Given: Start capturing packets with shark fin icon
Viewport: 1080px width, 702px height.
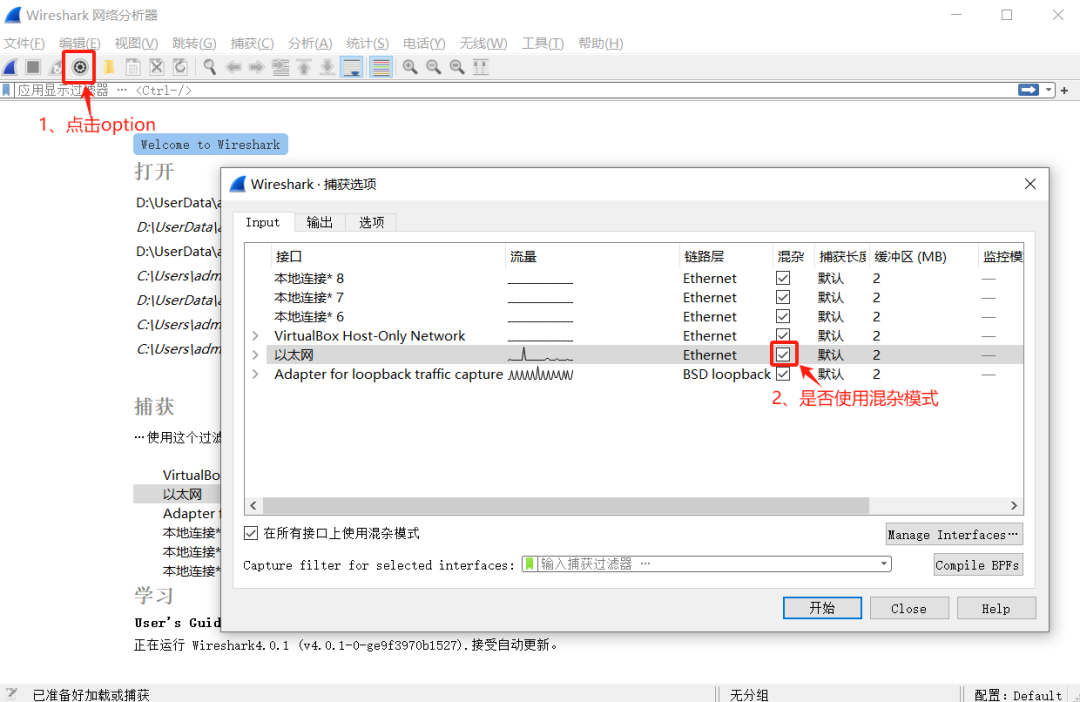Looking at the screenshot, I should tap(10, 67).
